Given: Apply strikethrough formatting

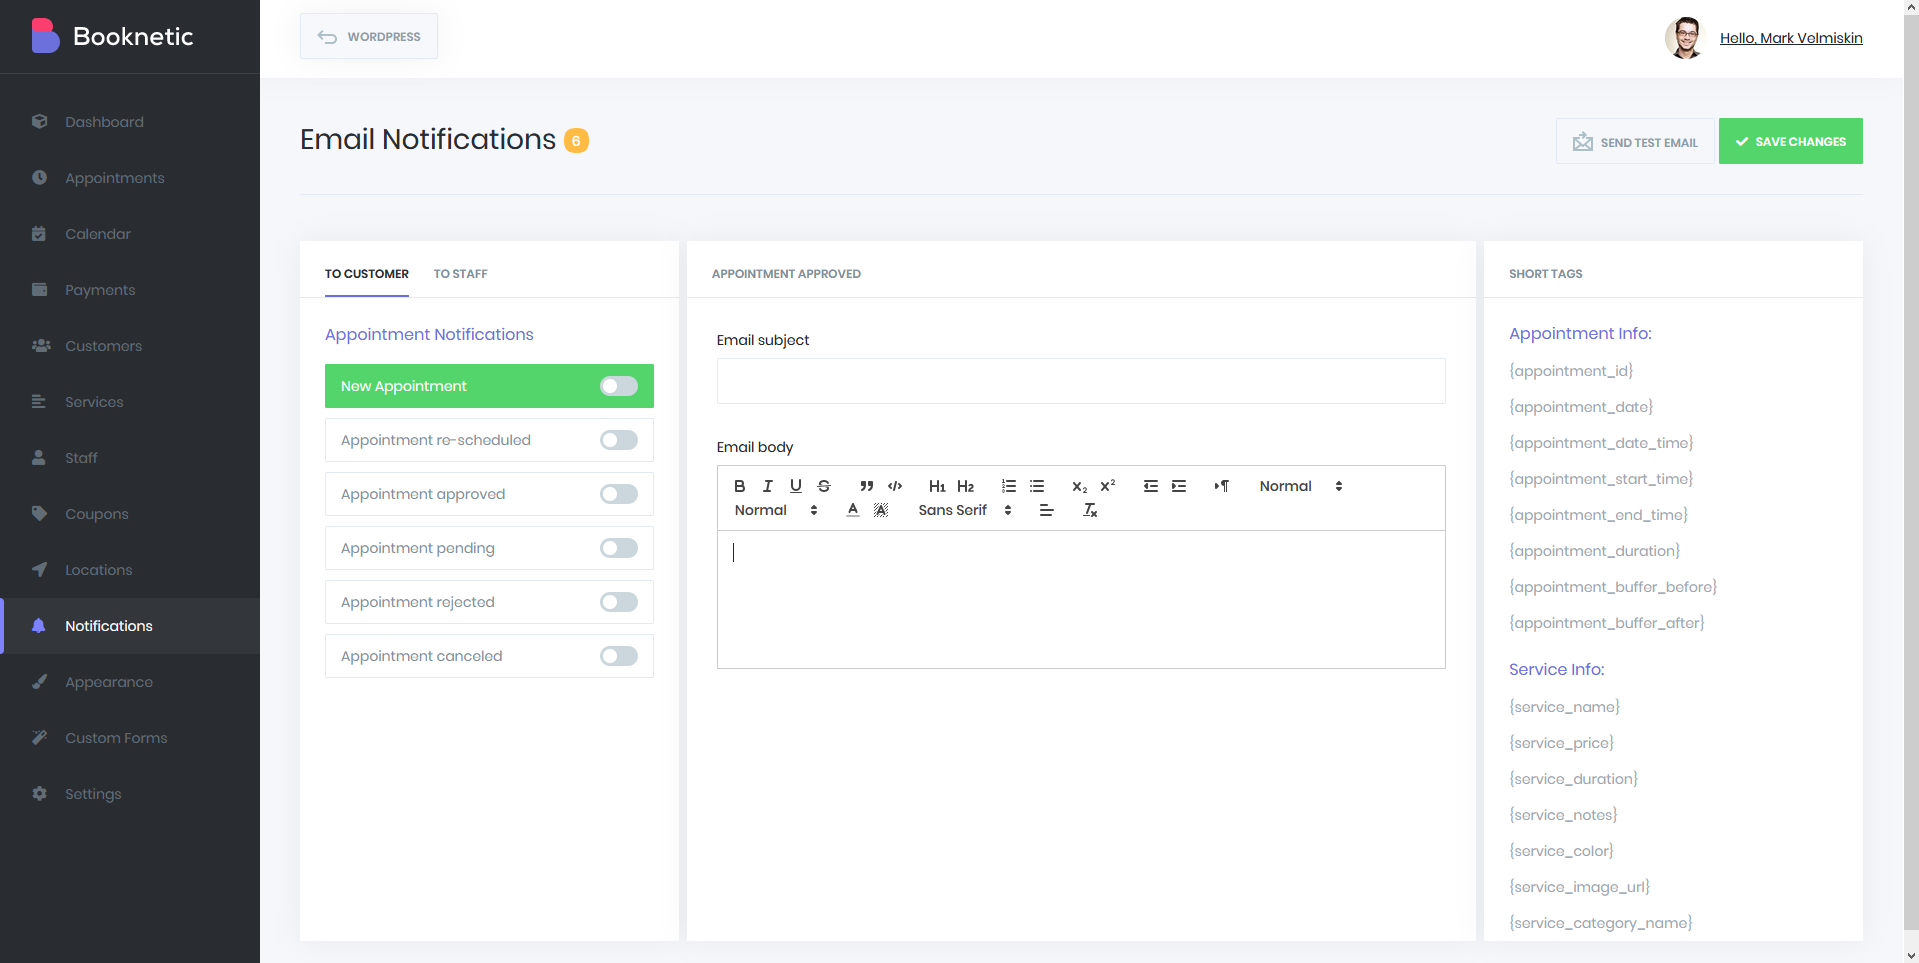Looking at the screenshot, I should click(x=823, y=486).
